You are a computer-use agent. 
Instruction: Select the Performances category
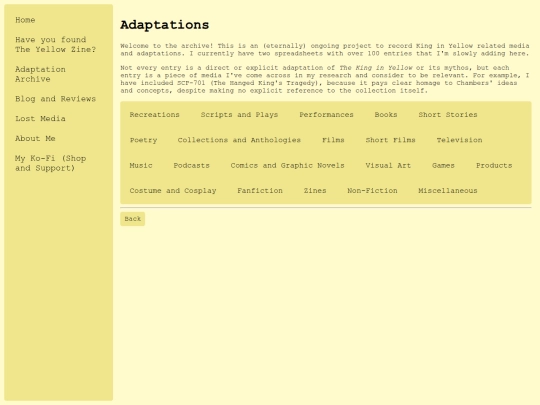pyautogui.click(x=326, y=115)
